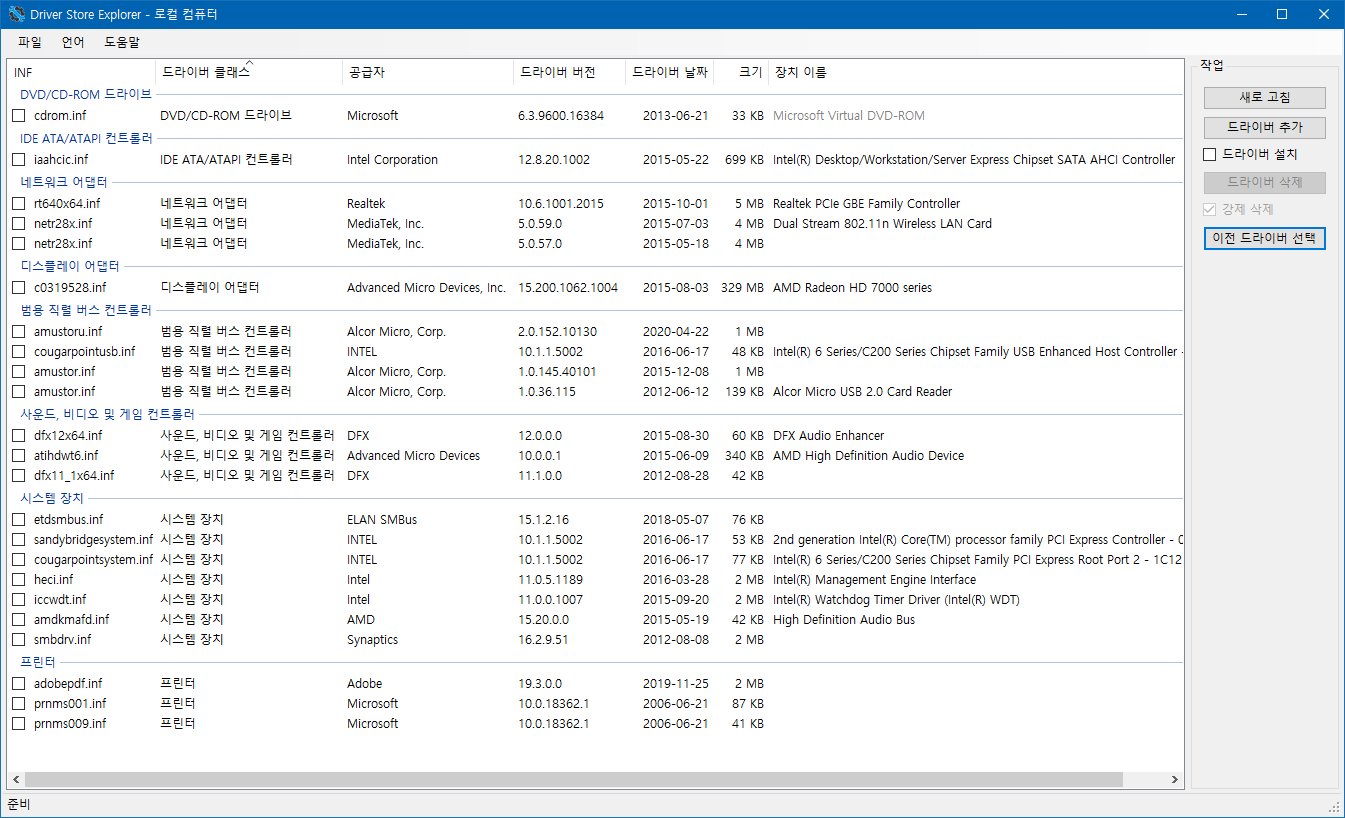Check the box for cdrom.inf
Image resolution: width=1345 pixels, height=818 pixels.
point(19,116)
